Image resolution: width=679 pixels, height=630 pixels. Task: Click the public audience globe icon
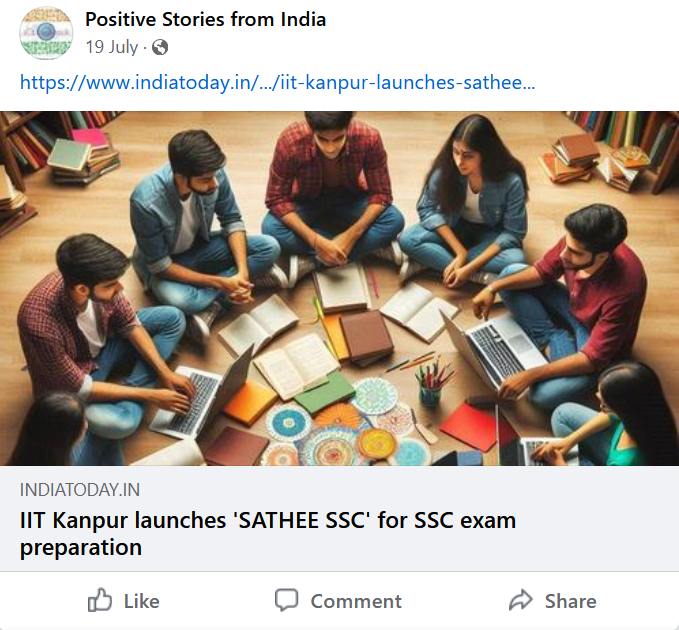pos(160,47)
